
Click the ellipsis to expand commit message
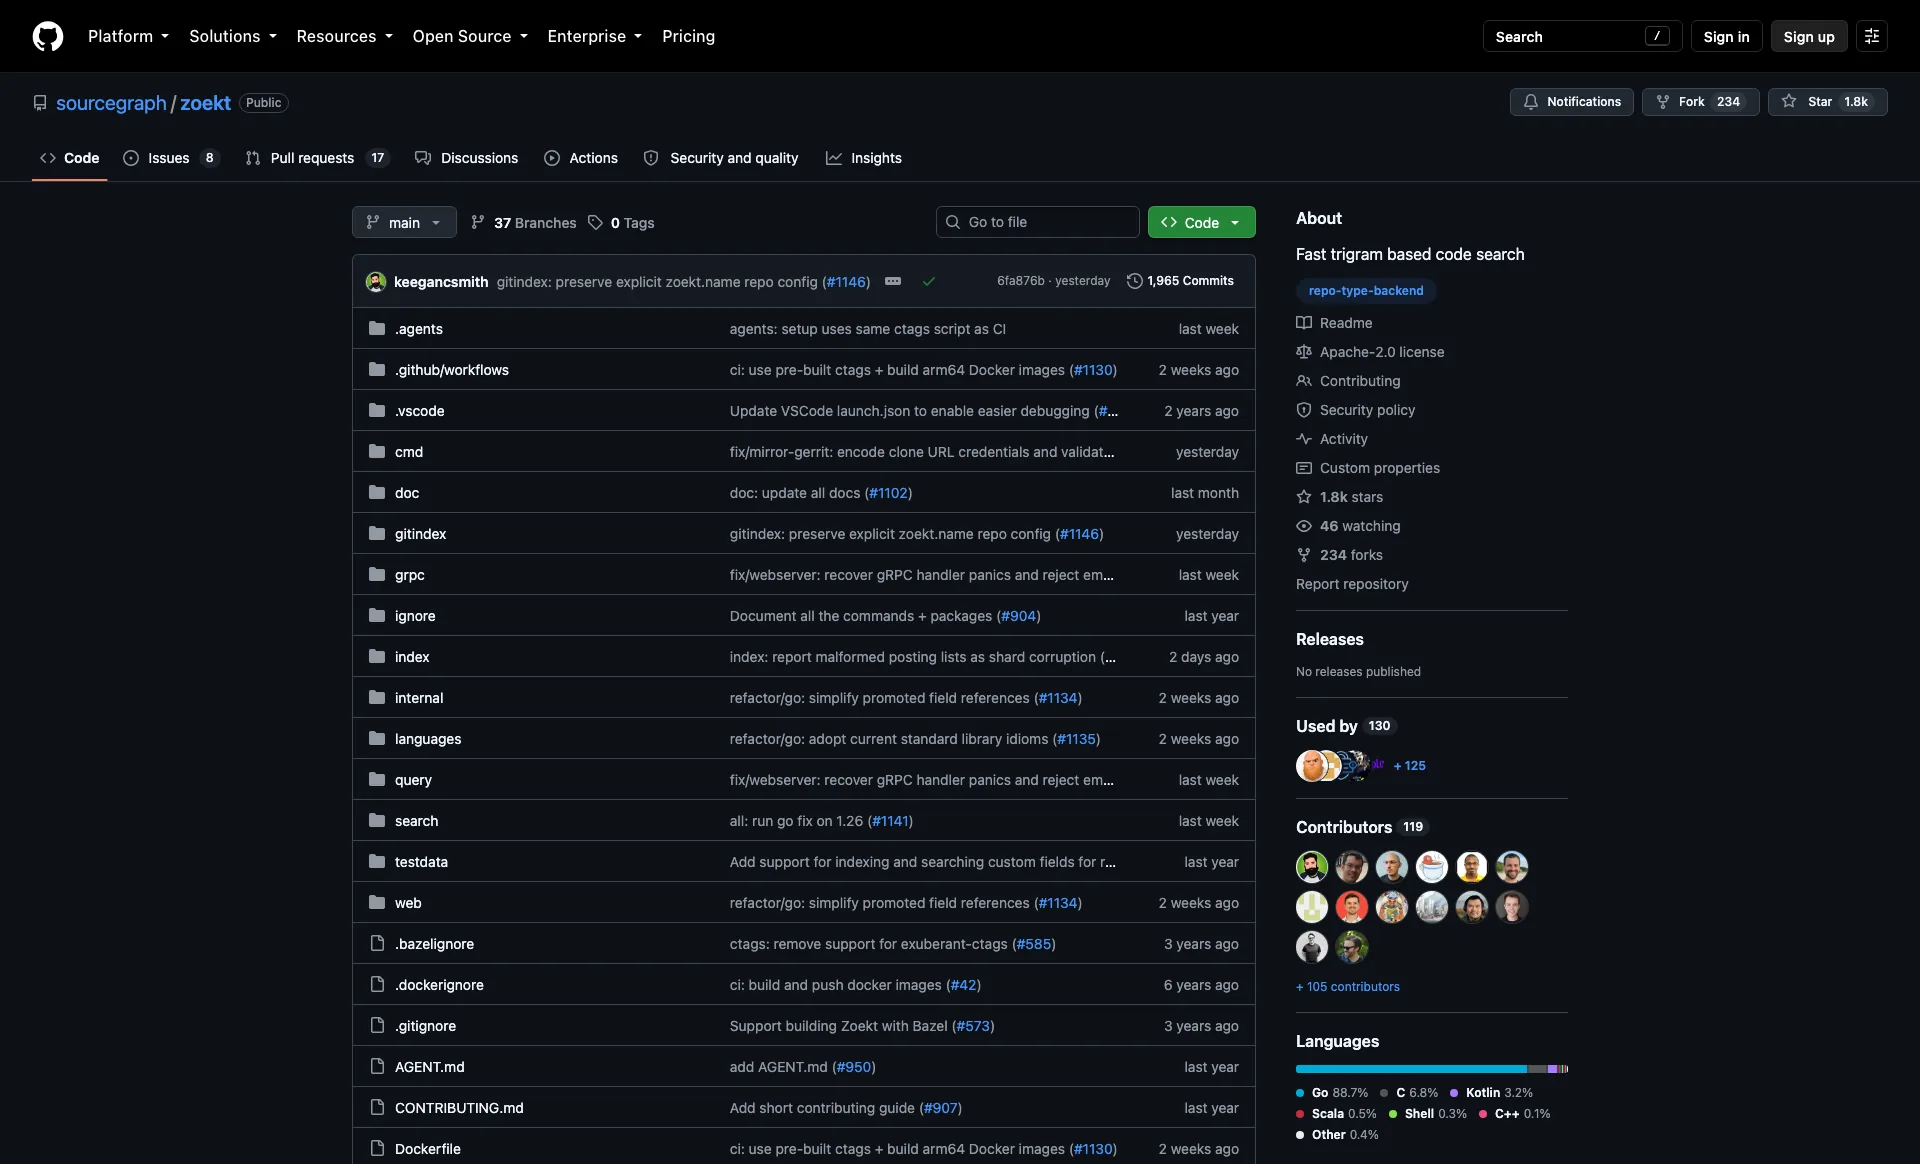893,281
